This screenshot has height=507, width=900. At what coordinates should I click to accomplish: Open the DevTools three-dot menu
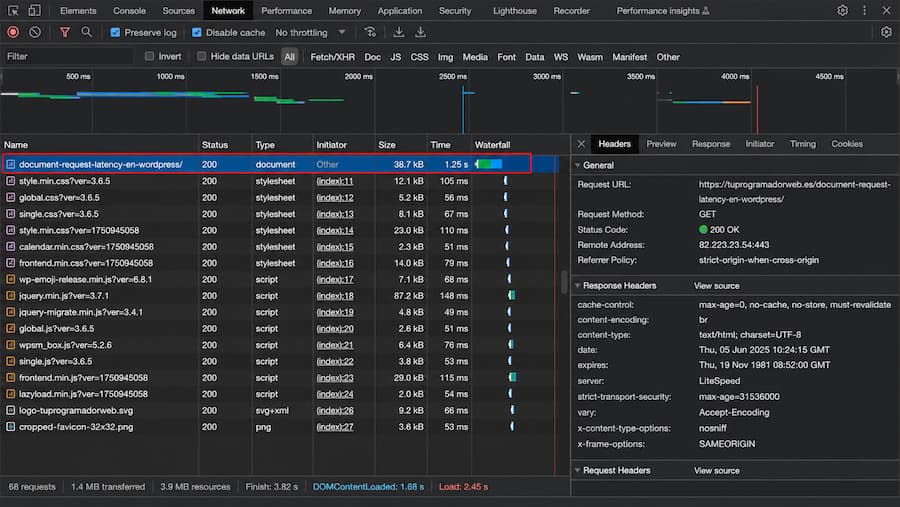[x=864, y=10]
